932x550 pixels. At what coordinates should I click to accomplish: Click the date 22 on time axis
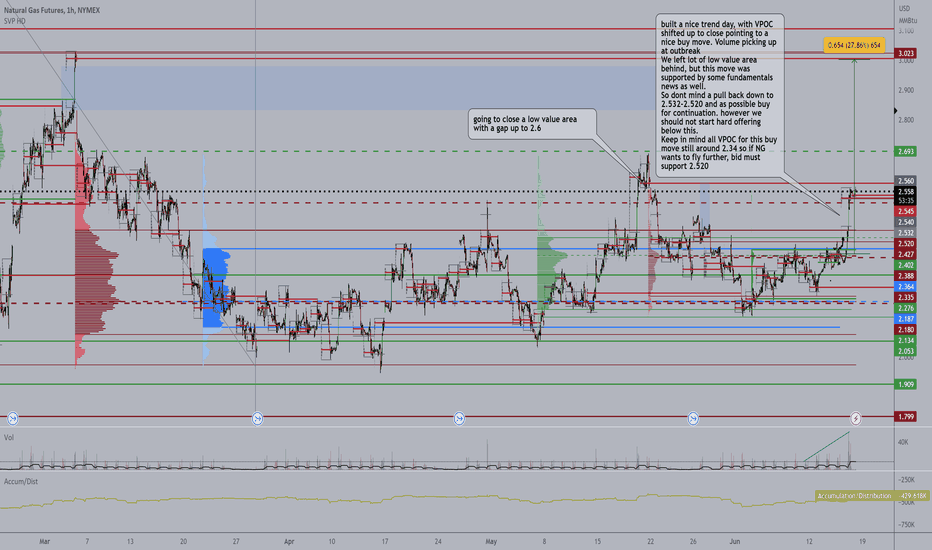[x=651, y=541]
